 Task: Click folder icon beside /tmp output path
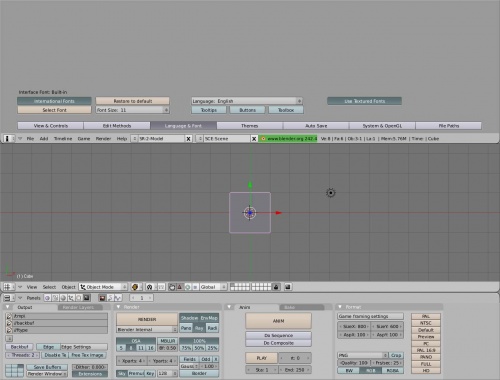[x=9, y=316]
